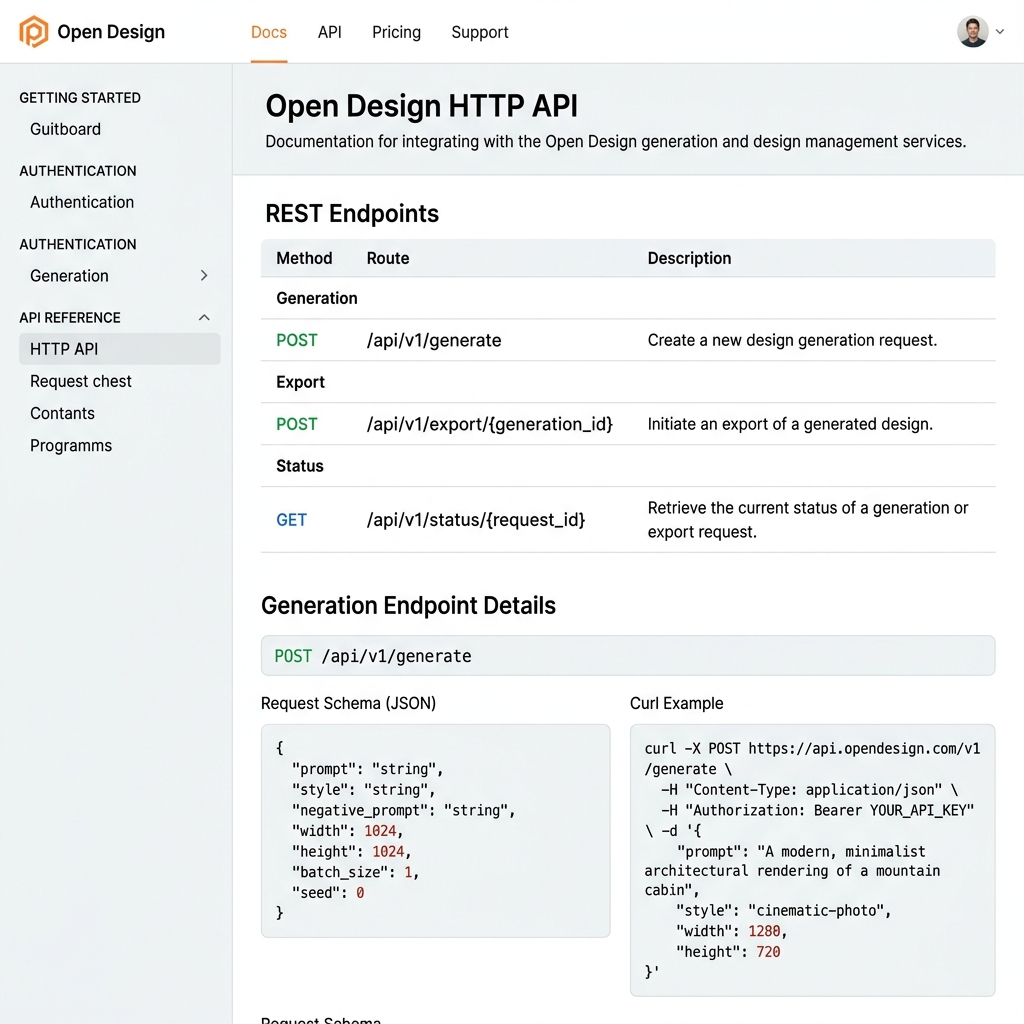The image size is (1024, 1024).
Task: Open the Support navigation item
Action: tap(479, 32)
